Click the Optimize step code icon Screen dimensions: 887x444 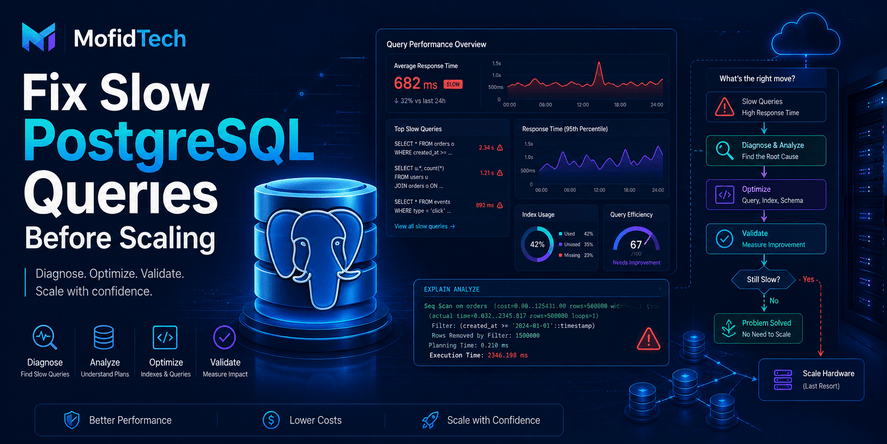[725, 195]
